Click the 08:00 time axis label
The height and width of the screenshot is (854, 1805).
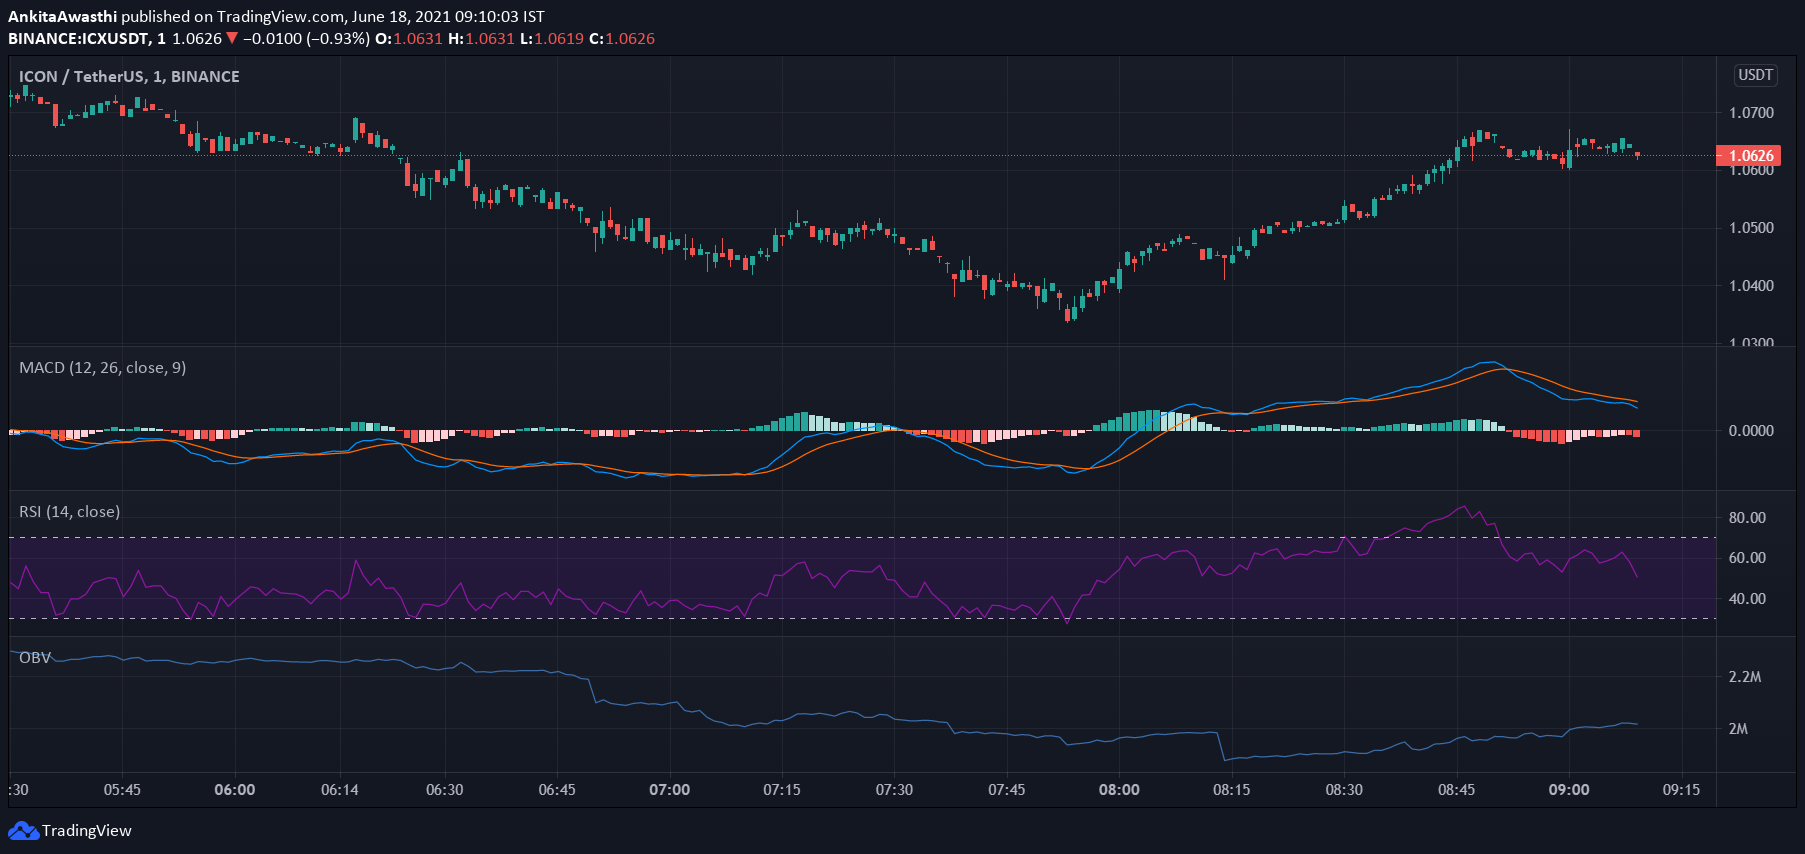point(1119,790)
